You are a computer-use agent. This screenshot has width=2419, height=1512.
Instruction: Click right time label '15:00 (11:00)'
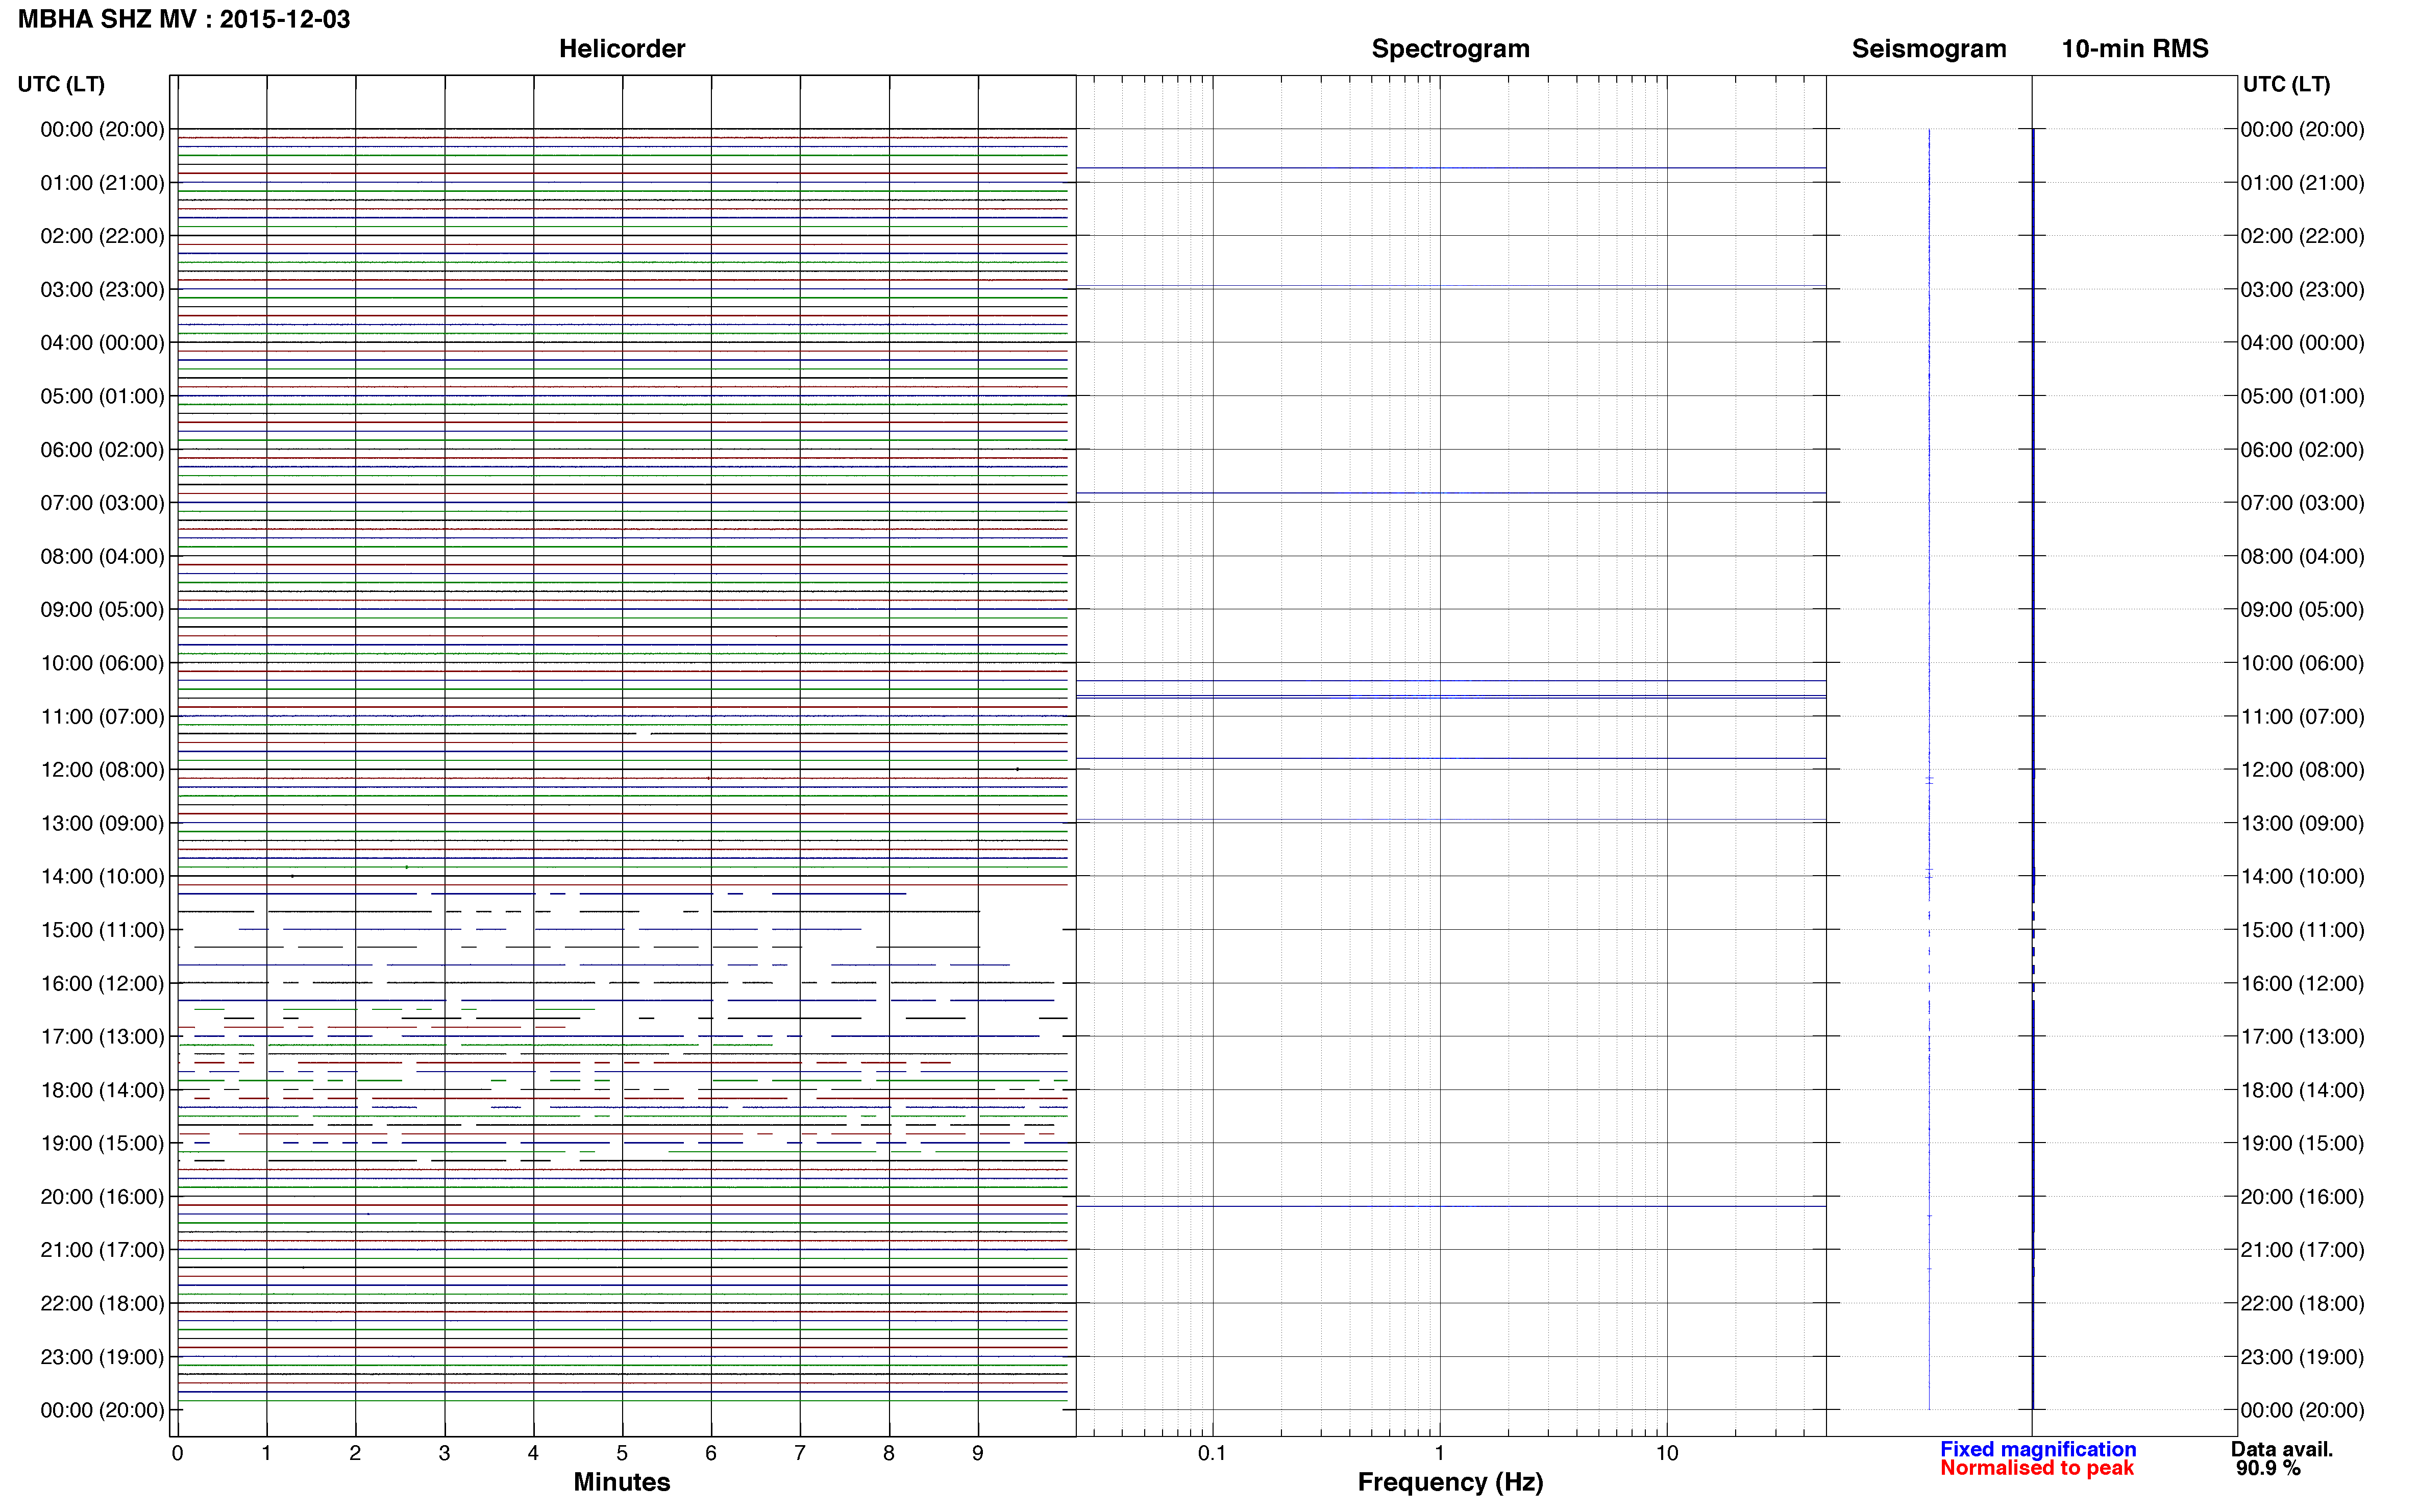click(2303, 930)
